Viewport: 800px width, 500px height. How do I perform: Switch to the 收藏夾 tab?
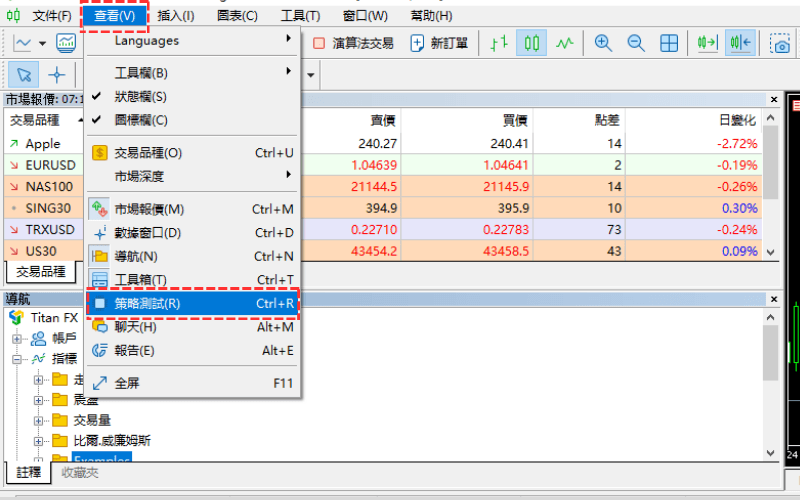point(80,473)
